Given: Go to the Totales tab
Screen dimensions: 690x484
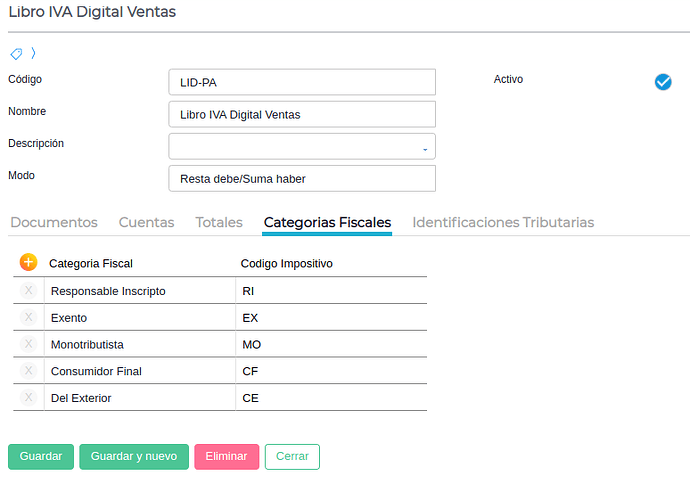Looking at the screenshot, I should (x=219, y=222).
